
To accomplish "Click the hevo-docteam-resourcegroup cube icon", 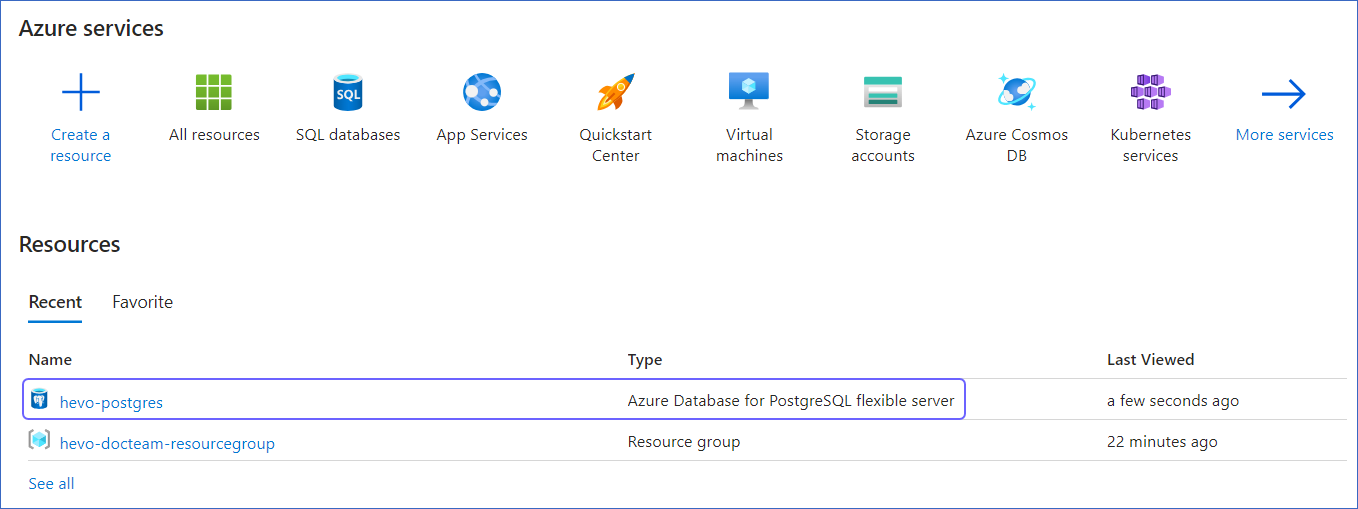I will 40,441.
